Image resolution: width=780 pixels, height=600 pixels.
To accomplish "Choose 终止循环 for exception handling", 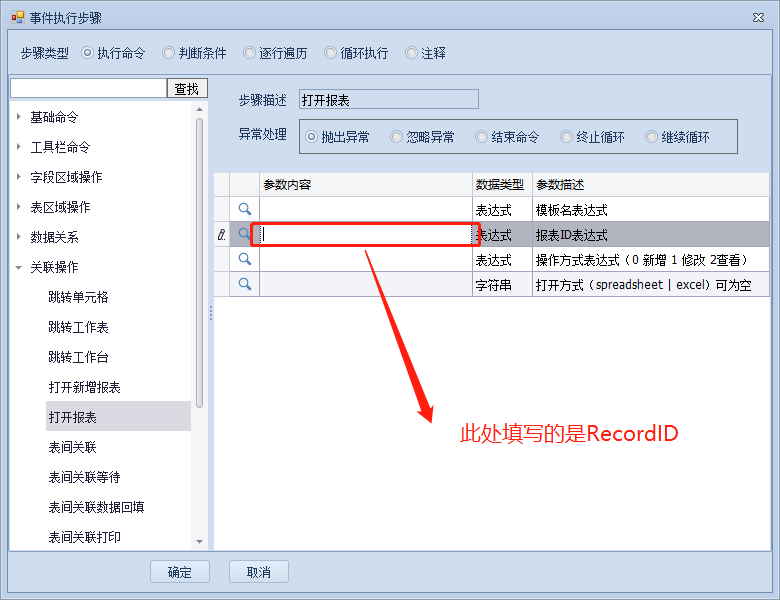I will (x=567, y=137).
